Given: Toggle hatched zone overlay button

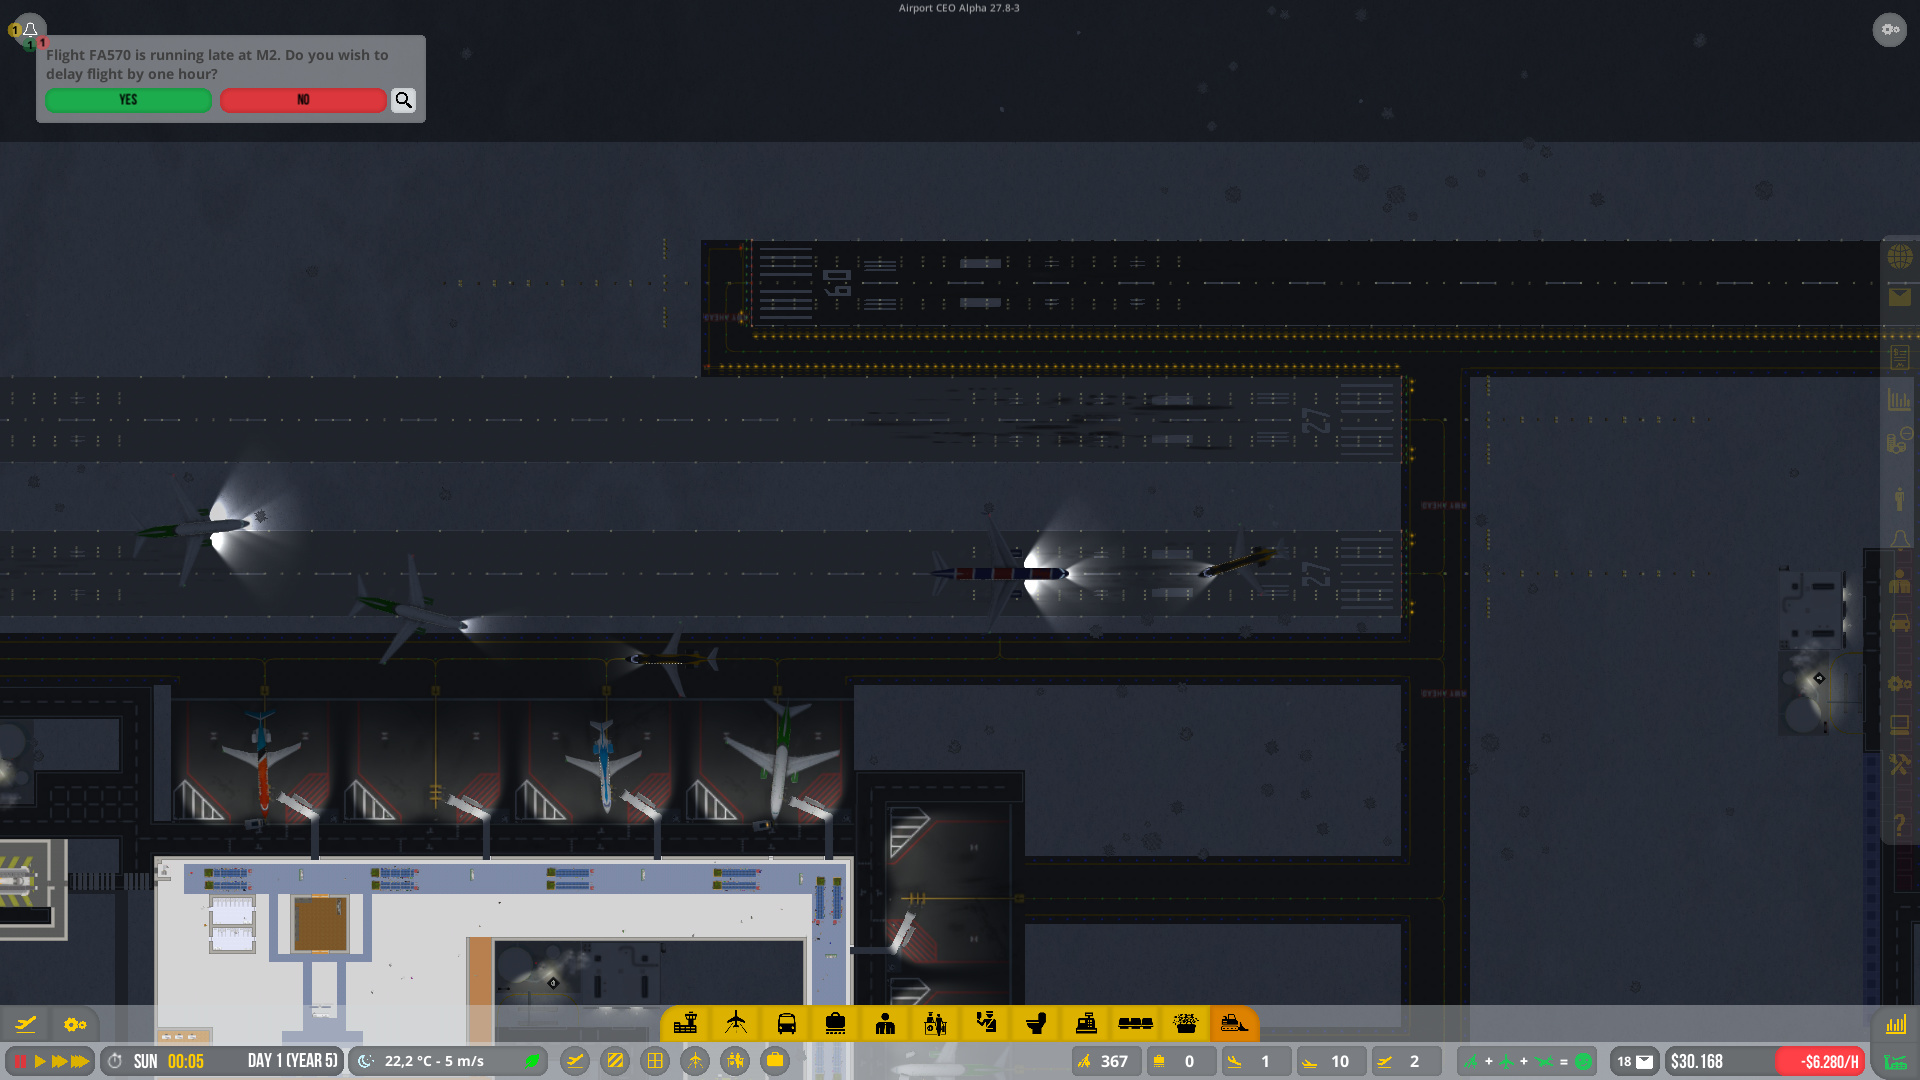Looking at the screenshot, I should point(615,1061).
